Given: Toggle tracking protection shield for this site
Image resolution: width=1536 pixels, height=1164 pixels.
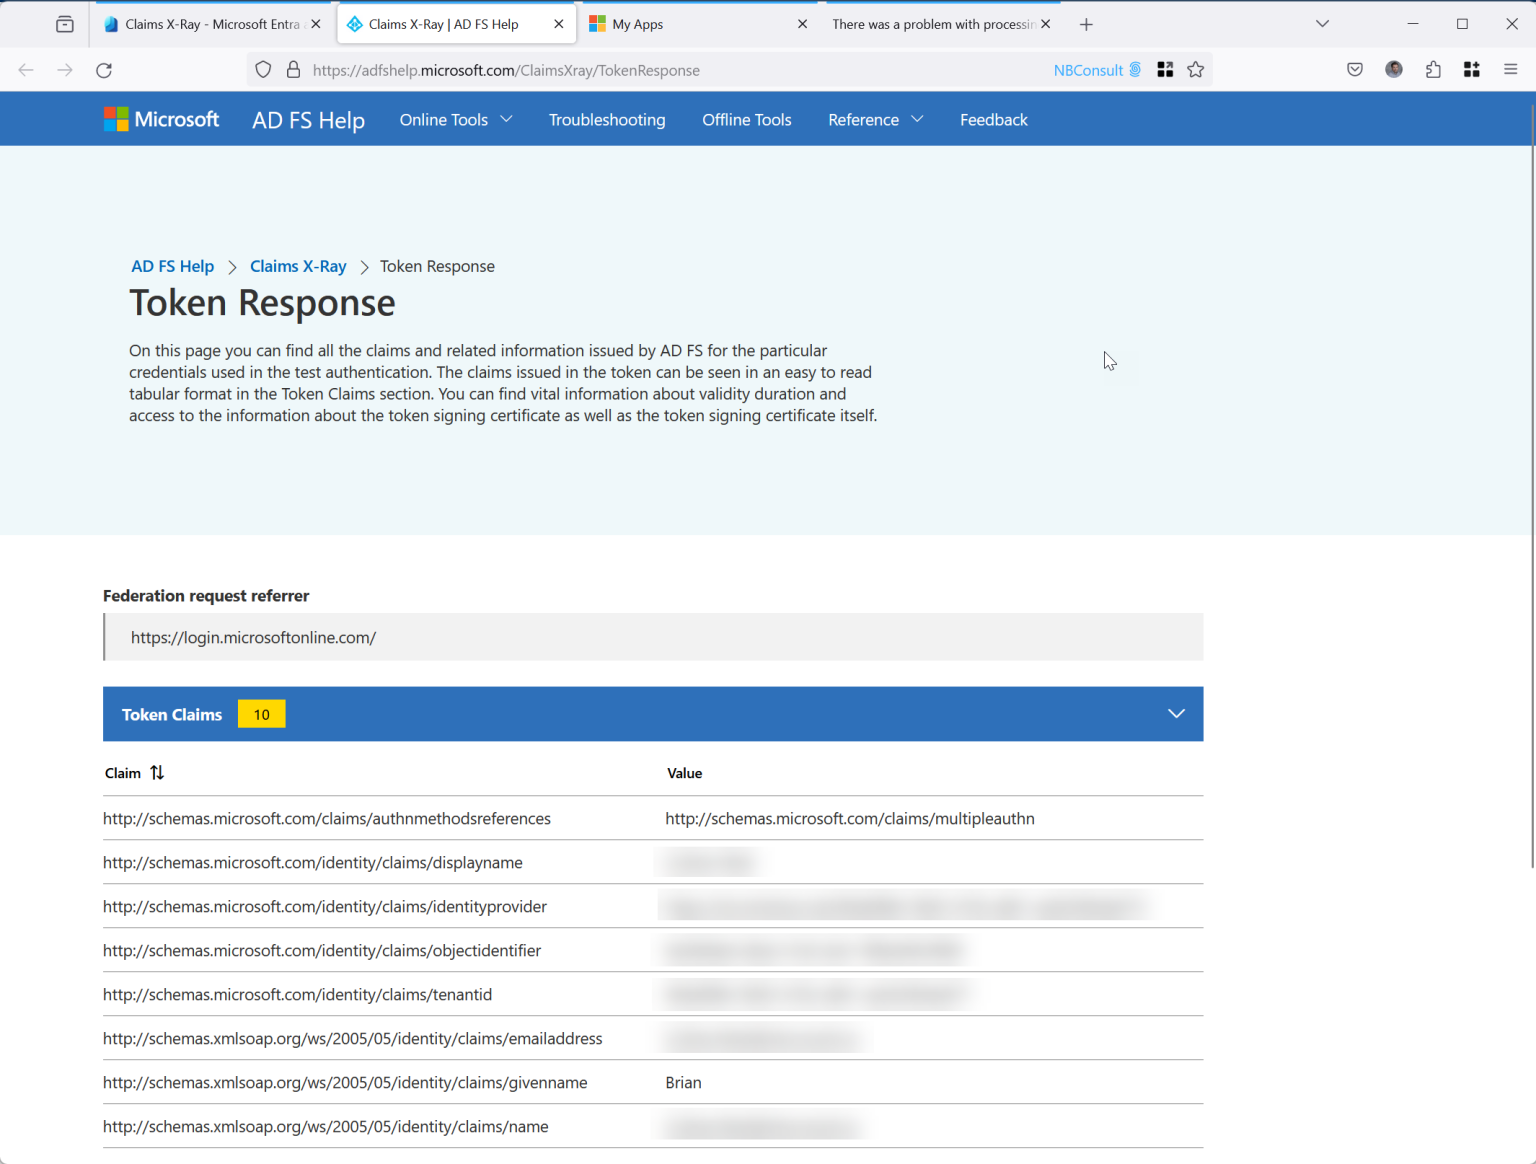Looking at the screenshot, I should click(262, 70).
